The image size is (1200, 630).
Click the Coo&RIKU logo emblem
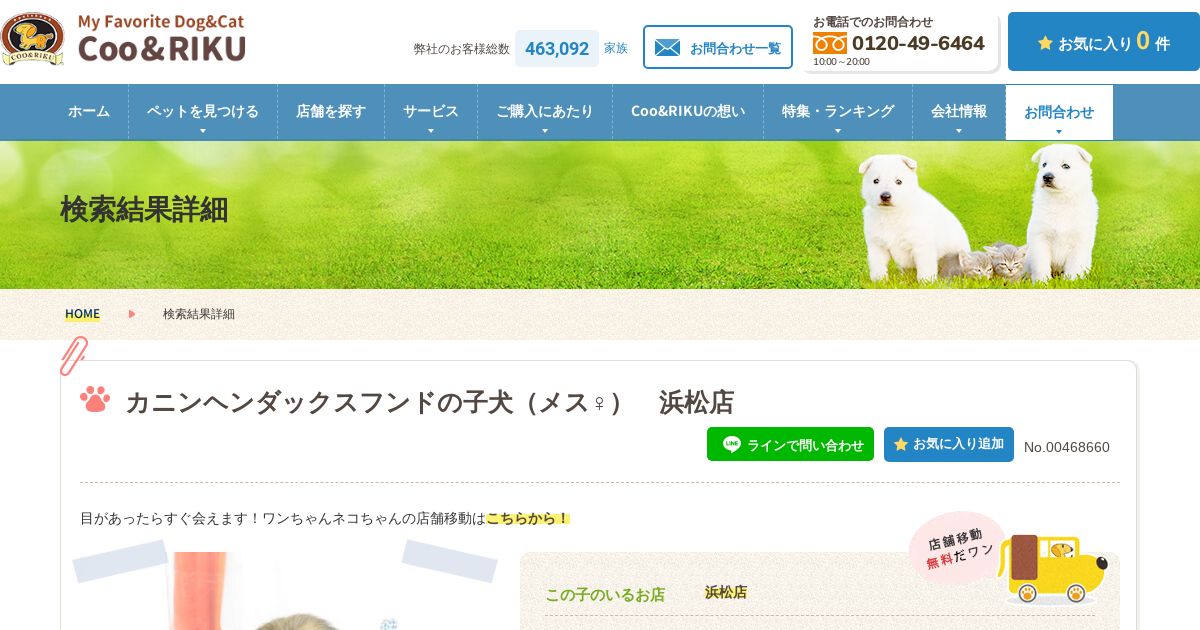coord(32,39)
